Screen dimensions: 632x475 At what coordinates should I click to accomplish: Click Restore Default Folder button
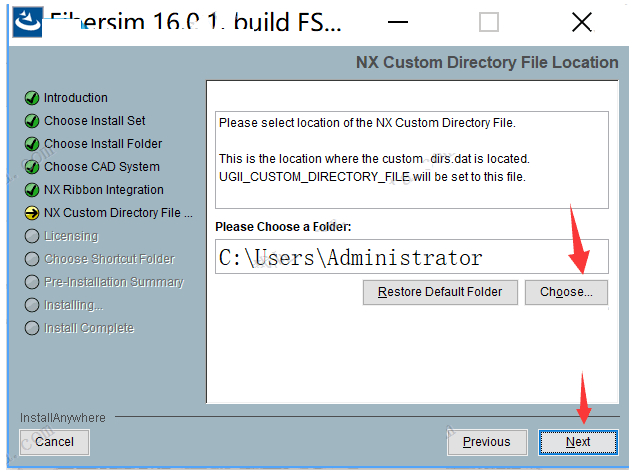click(x=440, y=292)
